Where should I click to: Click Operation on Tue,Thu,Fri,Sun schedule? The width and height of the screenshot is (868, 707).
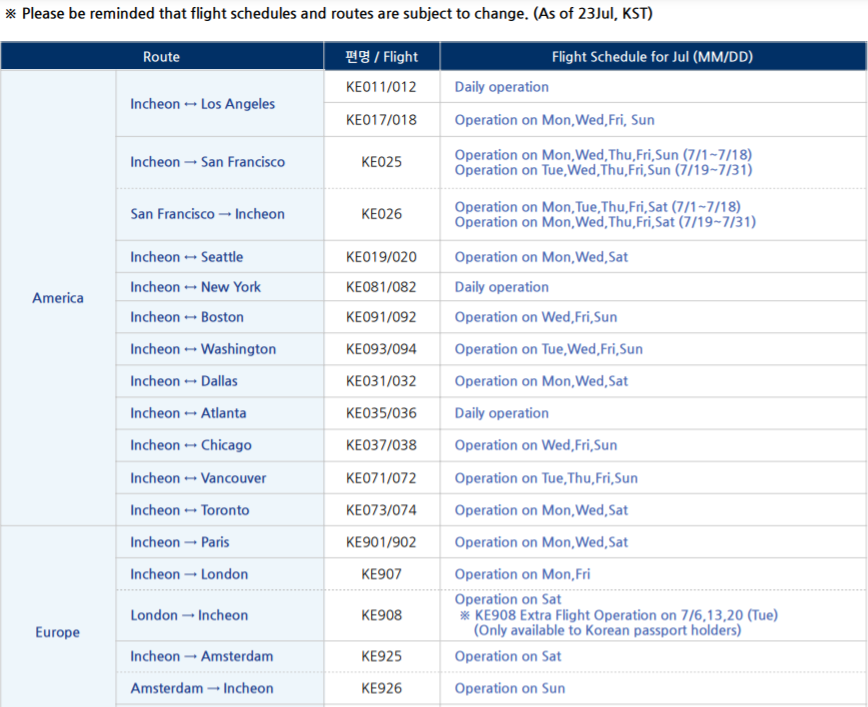pyautogui.click(x=546, y=478)
